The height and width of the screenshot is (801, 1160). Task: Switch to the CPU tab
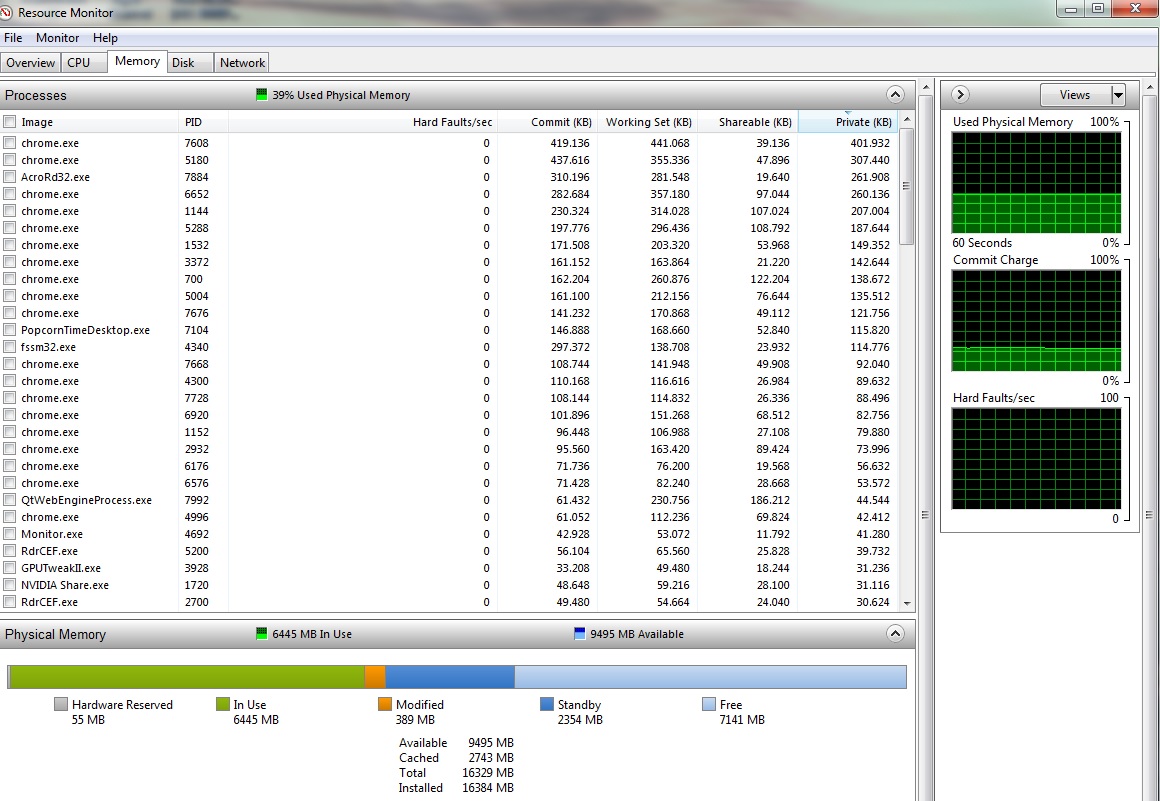78,62
